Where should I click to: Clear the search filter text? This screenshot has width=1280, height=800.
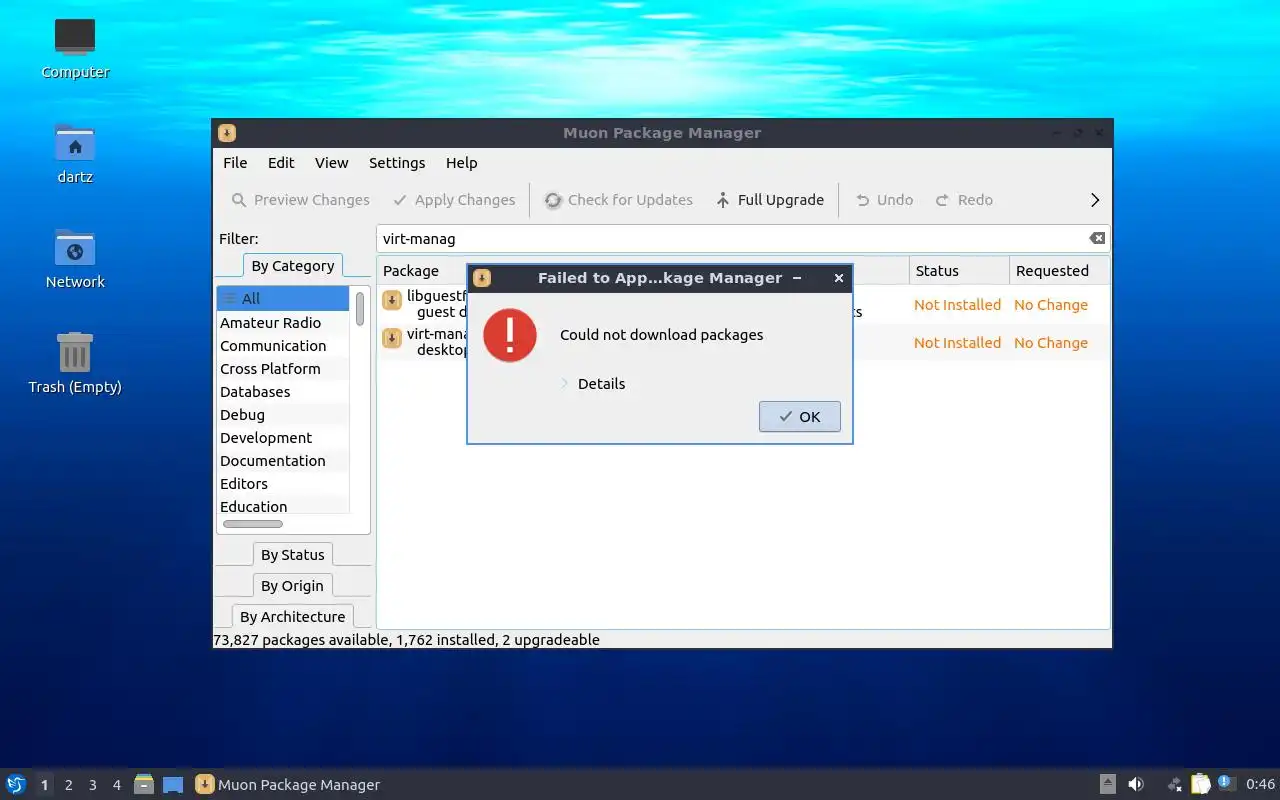coord(1097,238)
